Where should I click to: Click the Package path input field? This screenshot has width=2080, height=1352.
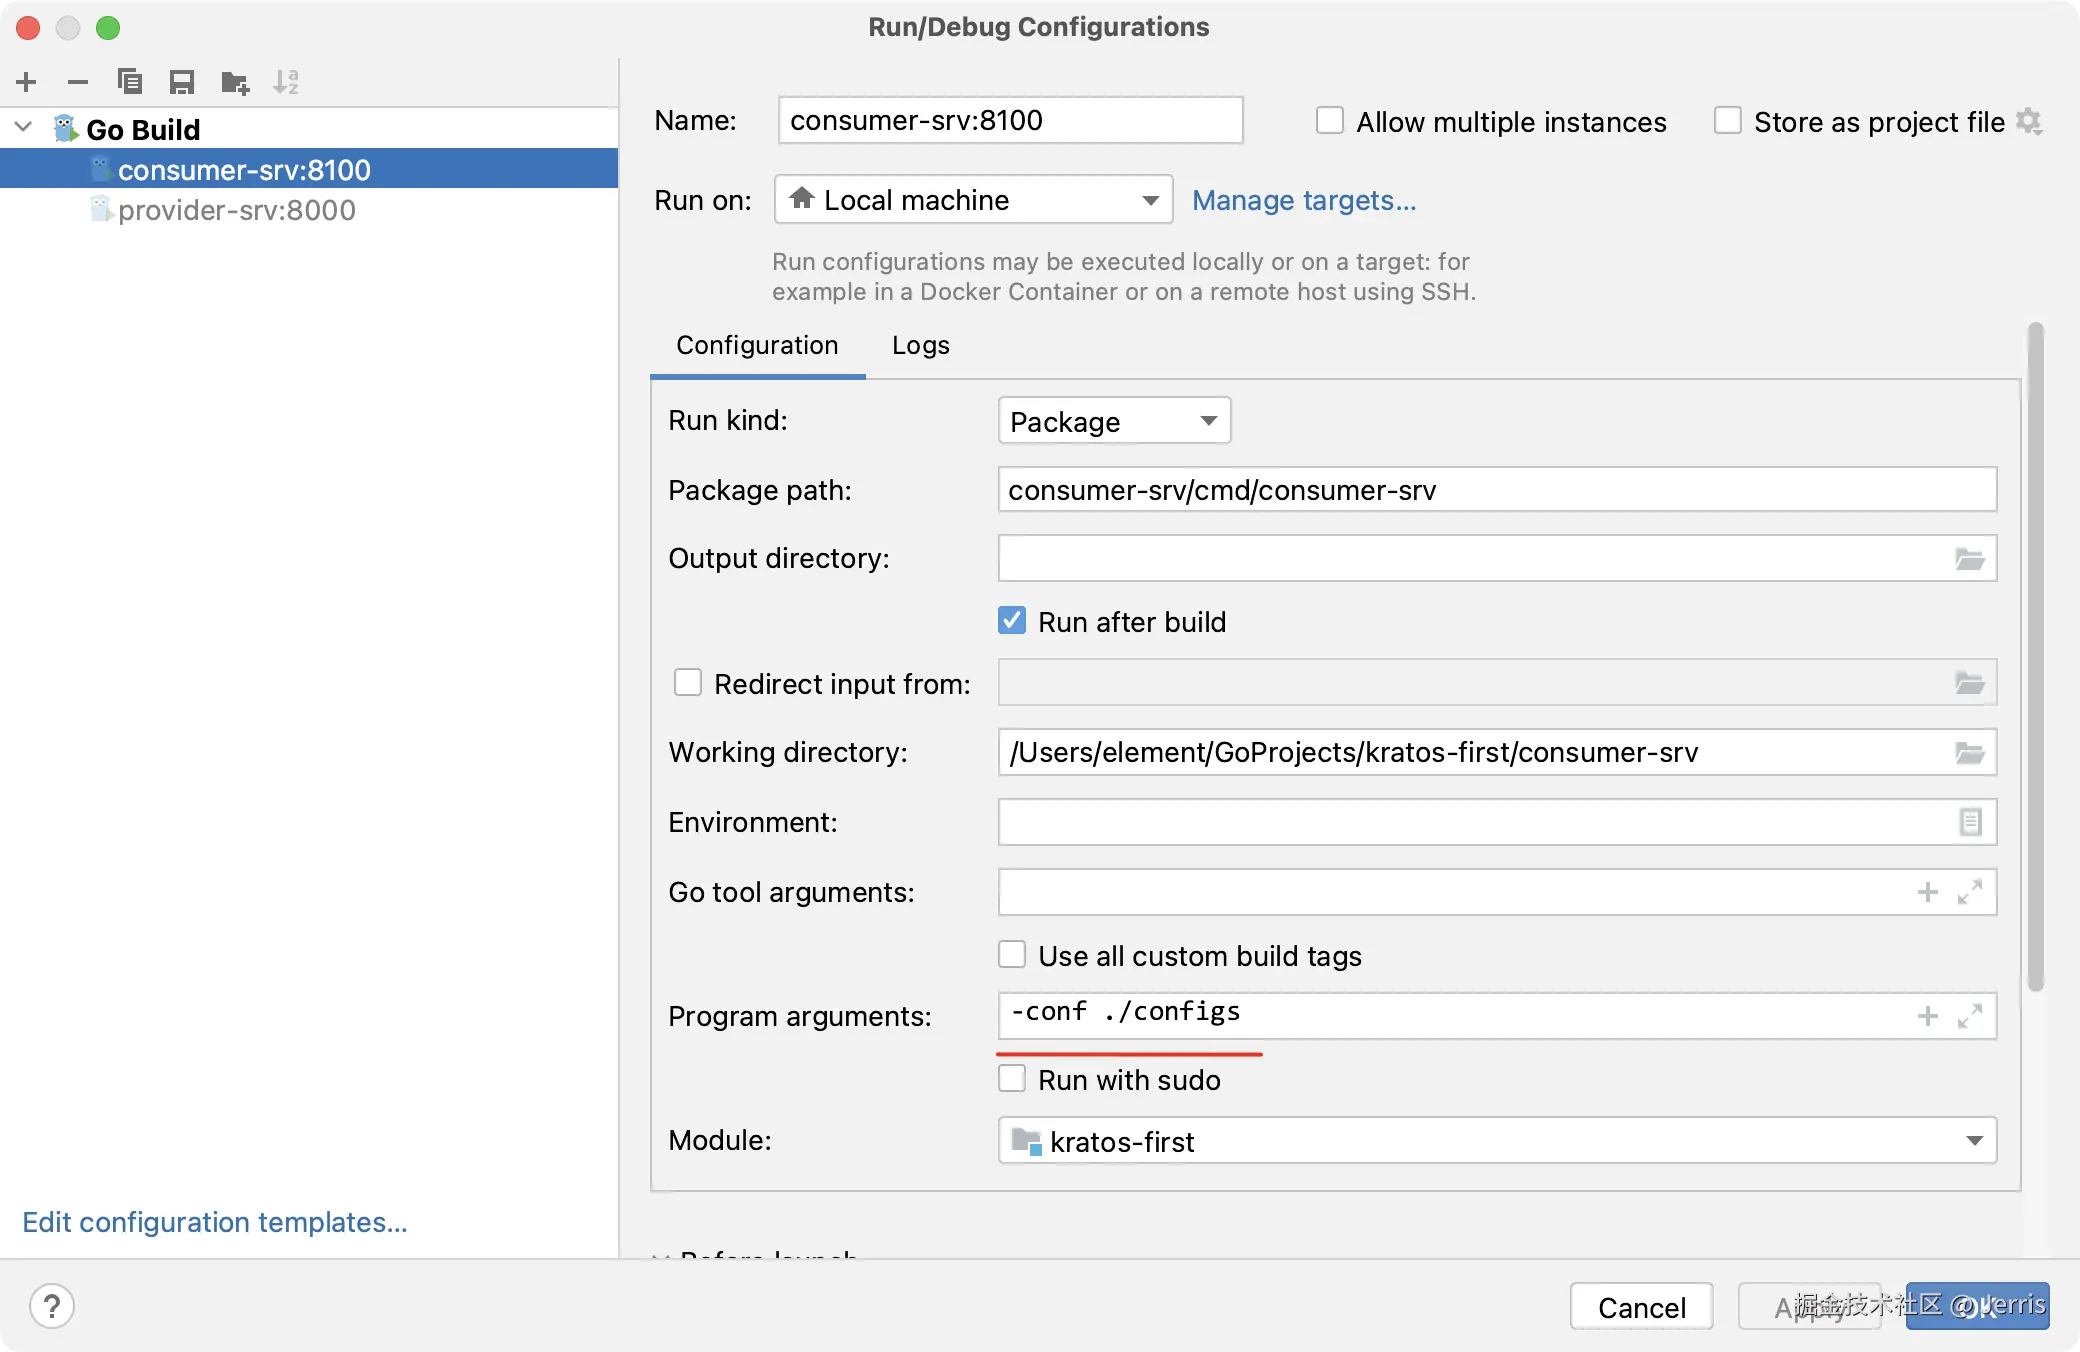[x=1496, y=490]
